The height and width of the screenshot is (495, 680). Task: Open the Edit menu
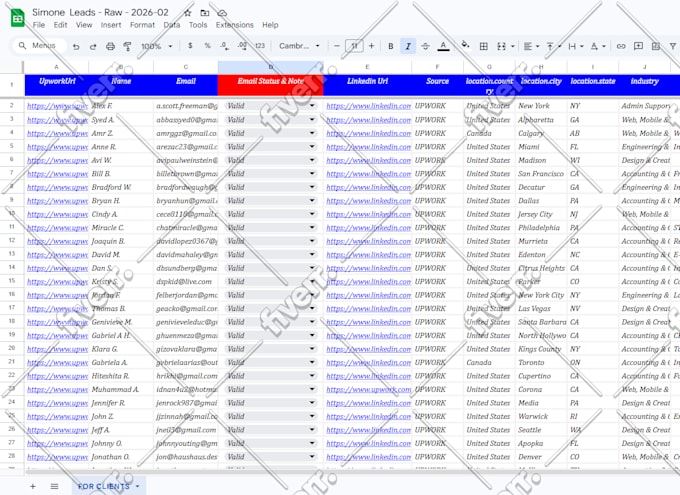(x=60, y=25)
